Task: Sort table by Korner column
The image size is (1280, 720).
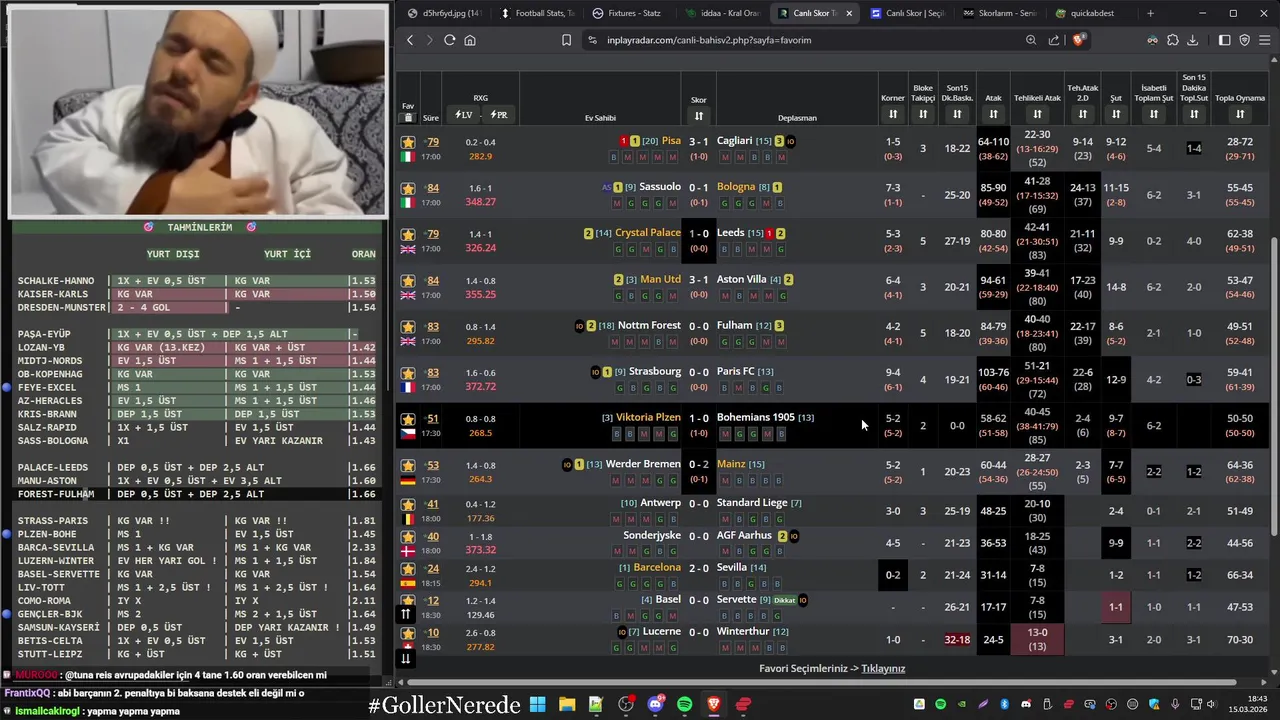Action: [x=893, y=114]
